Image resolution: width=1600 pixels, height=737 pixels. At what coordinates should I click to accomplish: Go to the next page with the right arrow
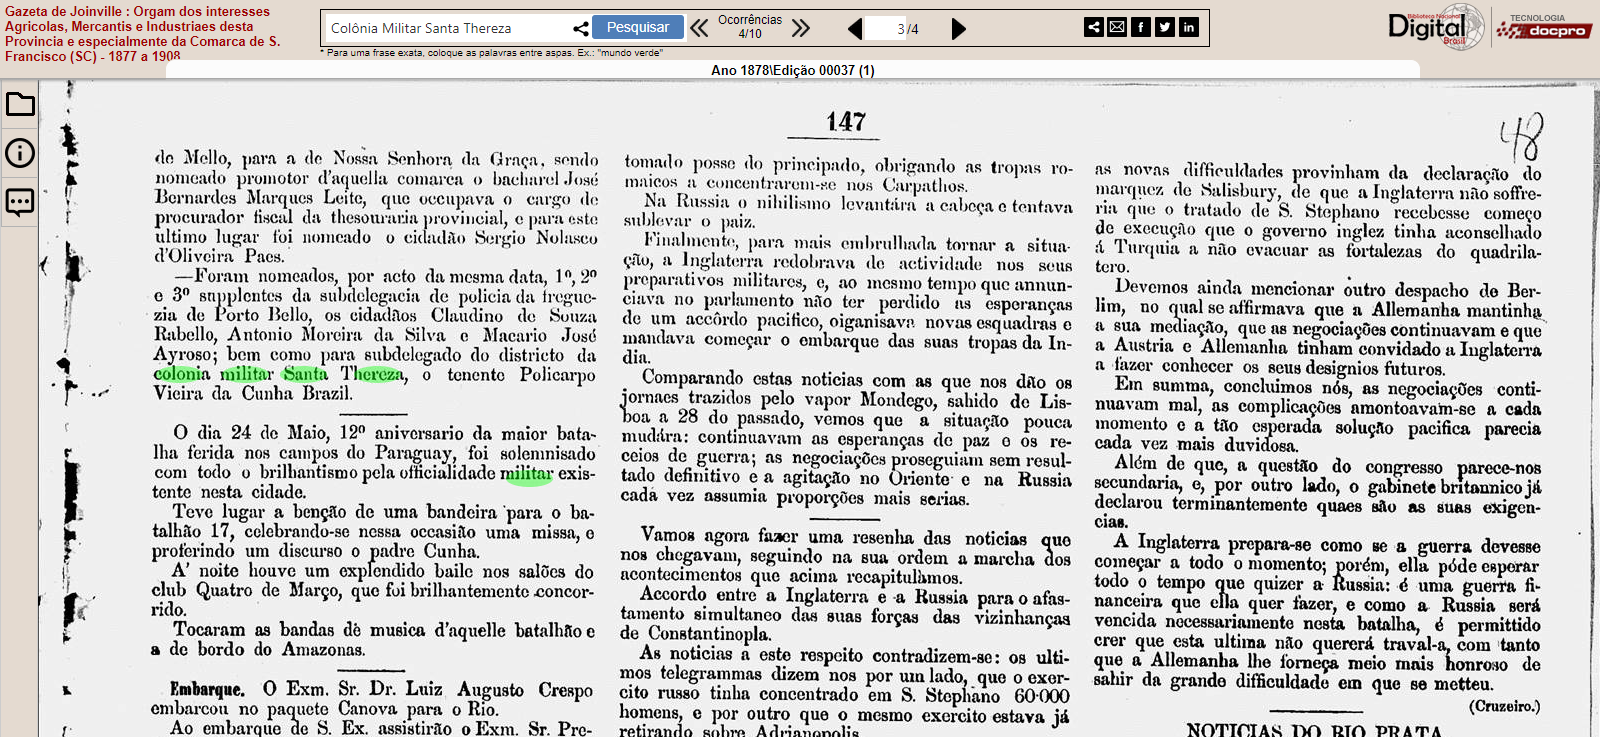(958, 29)
